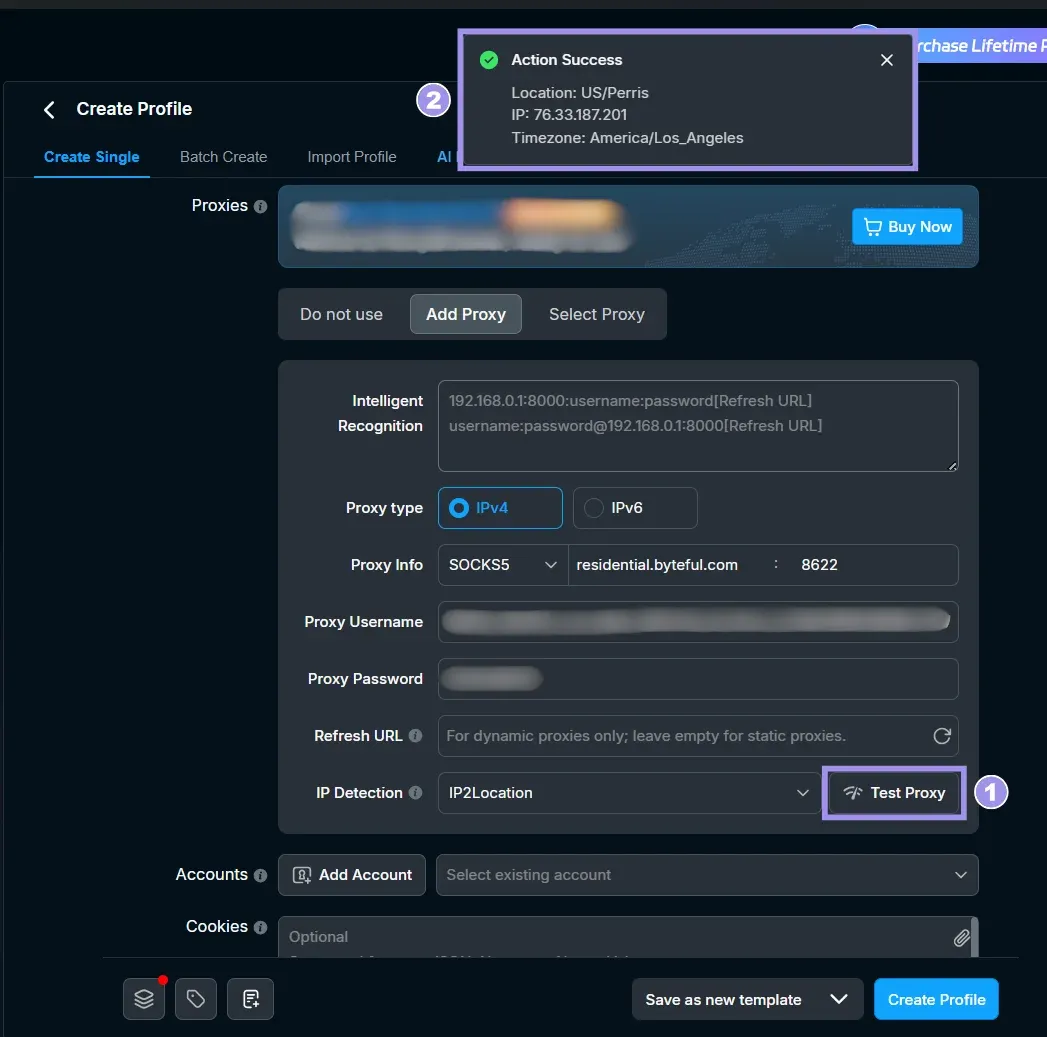Choose the Do not use proxy option
Screen dimensions: 1047x1037
click(x=341, y=315)
